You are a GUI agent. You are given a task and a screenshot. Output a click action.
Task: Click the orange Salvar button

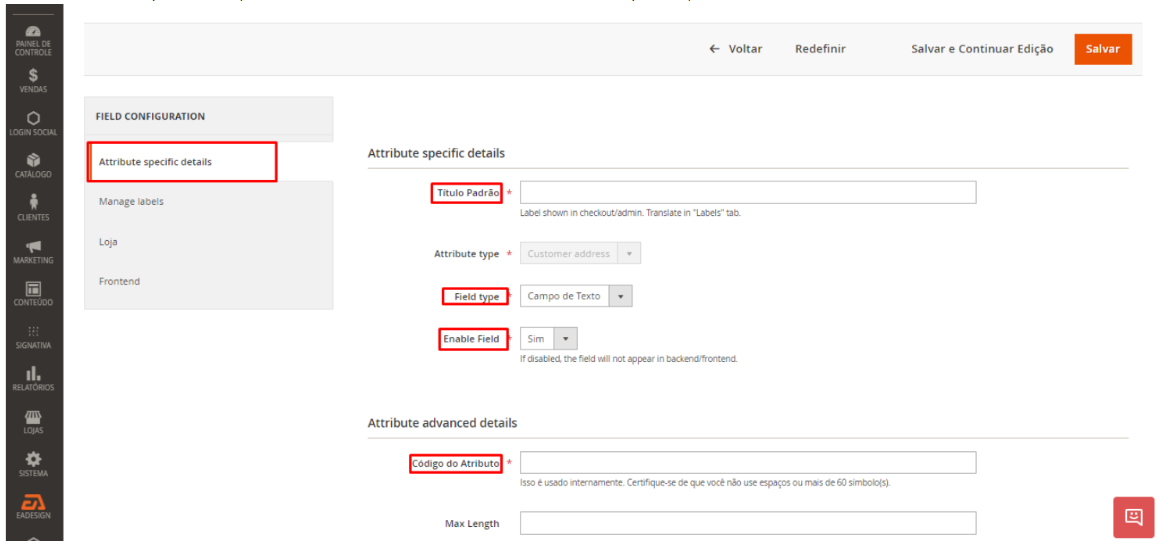coord(1102,49)
